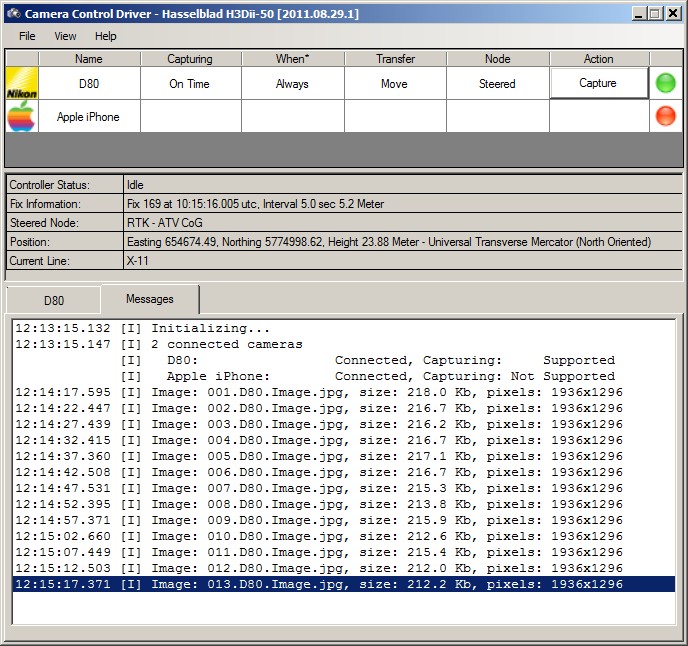Minimize the Camera Control Driver window
This screenshot has height=646, width=688.
pyautogui.click(x=635, y=13)
